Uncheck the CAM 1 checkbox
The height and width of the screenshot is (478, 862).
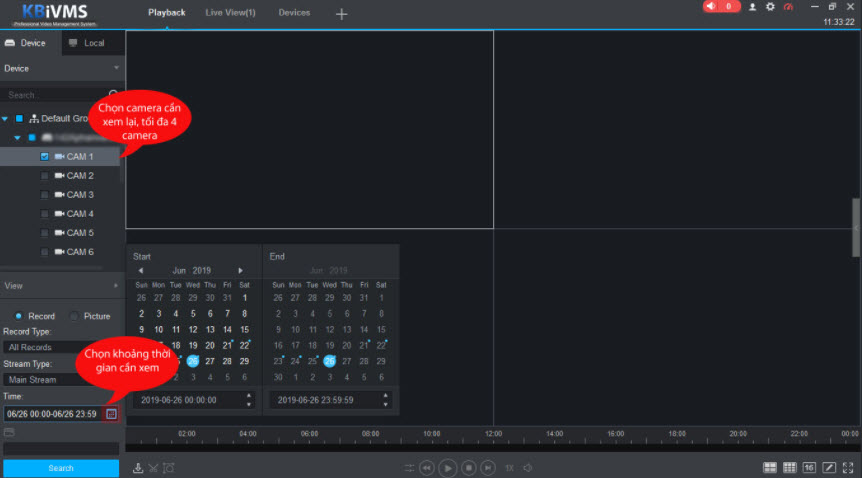point(44,157)
